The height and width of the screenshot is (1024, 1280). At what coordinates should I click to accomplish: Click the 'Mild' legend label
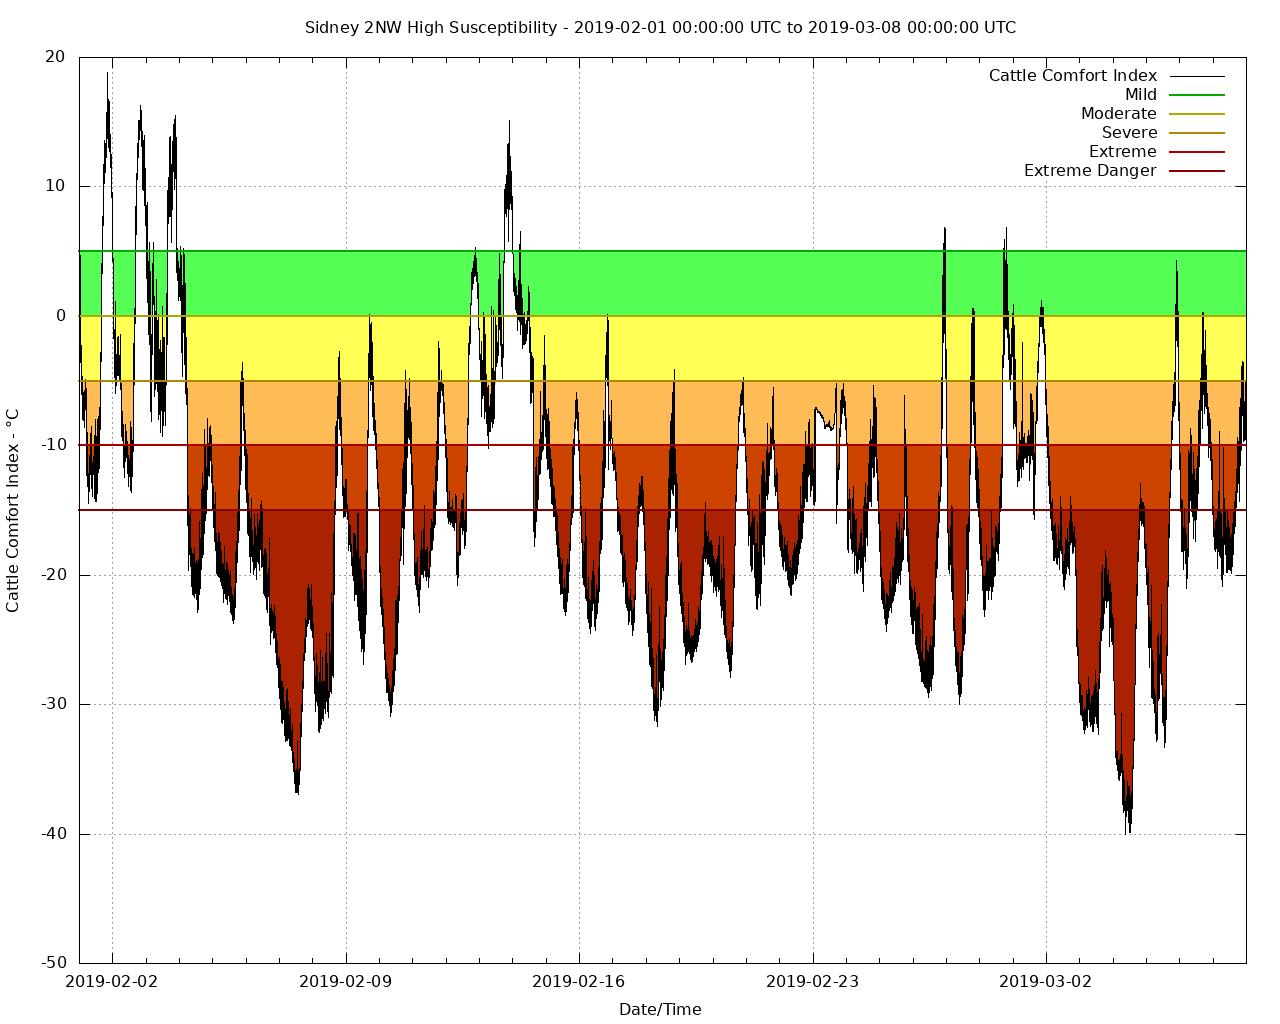[x=1140, y=95]
